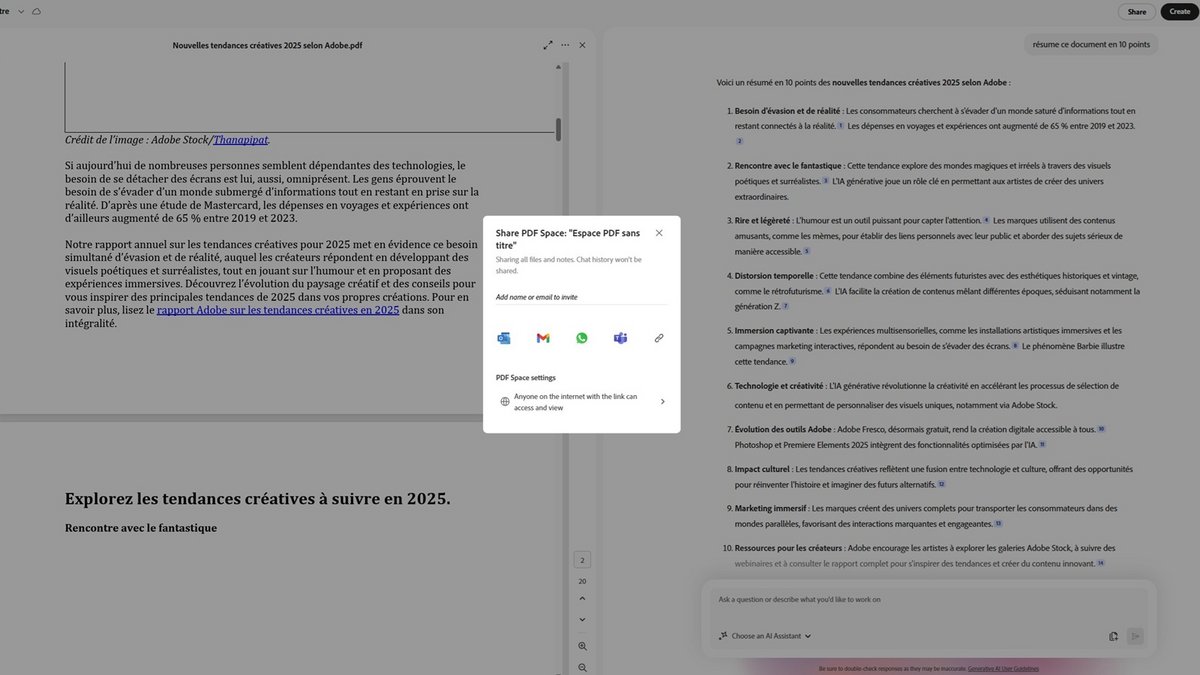The height and width of the screenshot is (675, 1200).
Task: Zoom out of the PDF document
Action: (x=583, y=667)
